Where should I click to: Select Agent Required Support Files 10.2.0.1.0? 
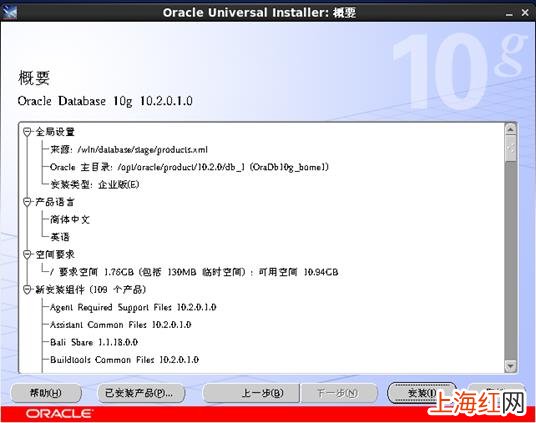[x=133, y=307]
